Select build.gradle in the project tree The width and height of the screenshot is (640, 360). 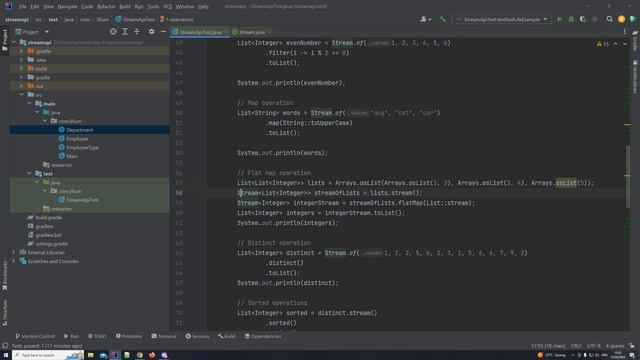(x=49, y=218)
